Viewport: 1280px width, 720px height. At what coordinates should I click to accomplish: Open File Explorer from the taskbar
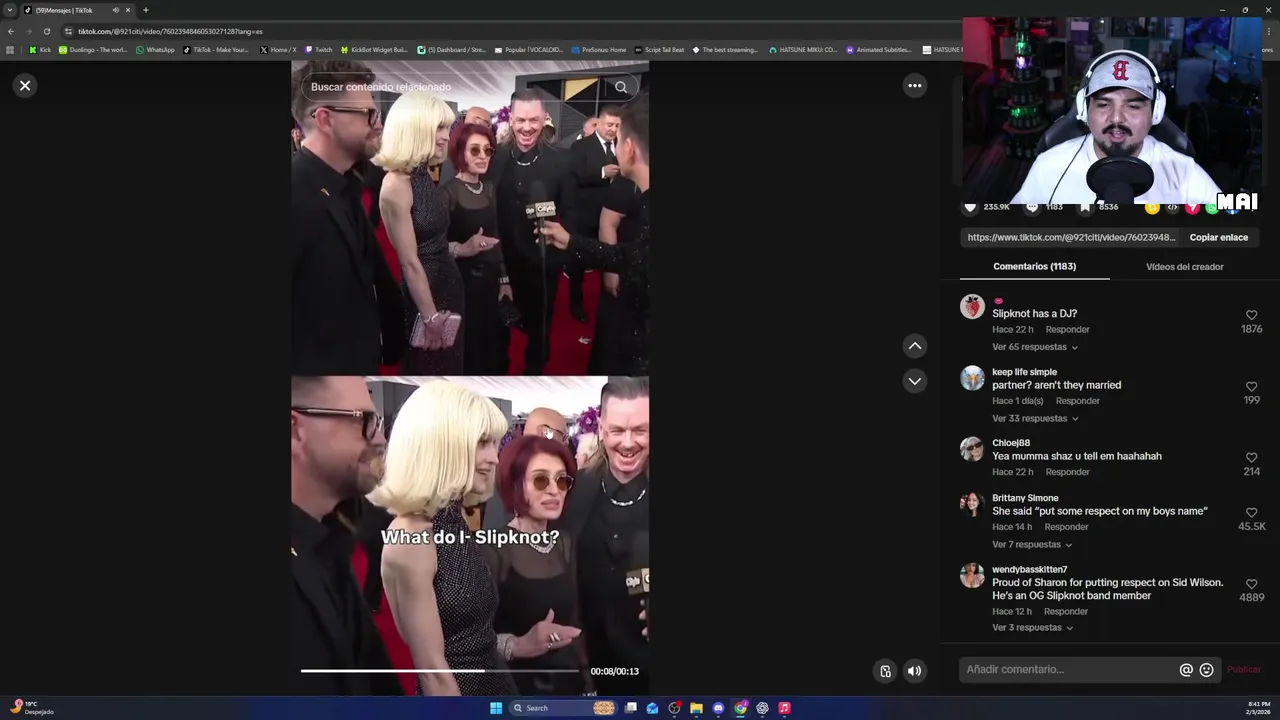coord(696,708)
